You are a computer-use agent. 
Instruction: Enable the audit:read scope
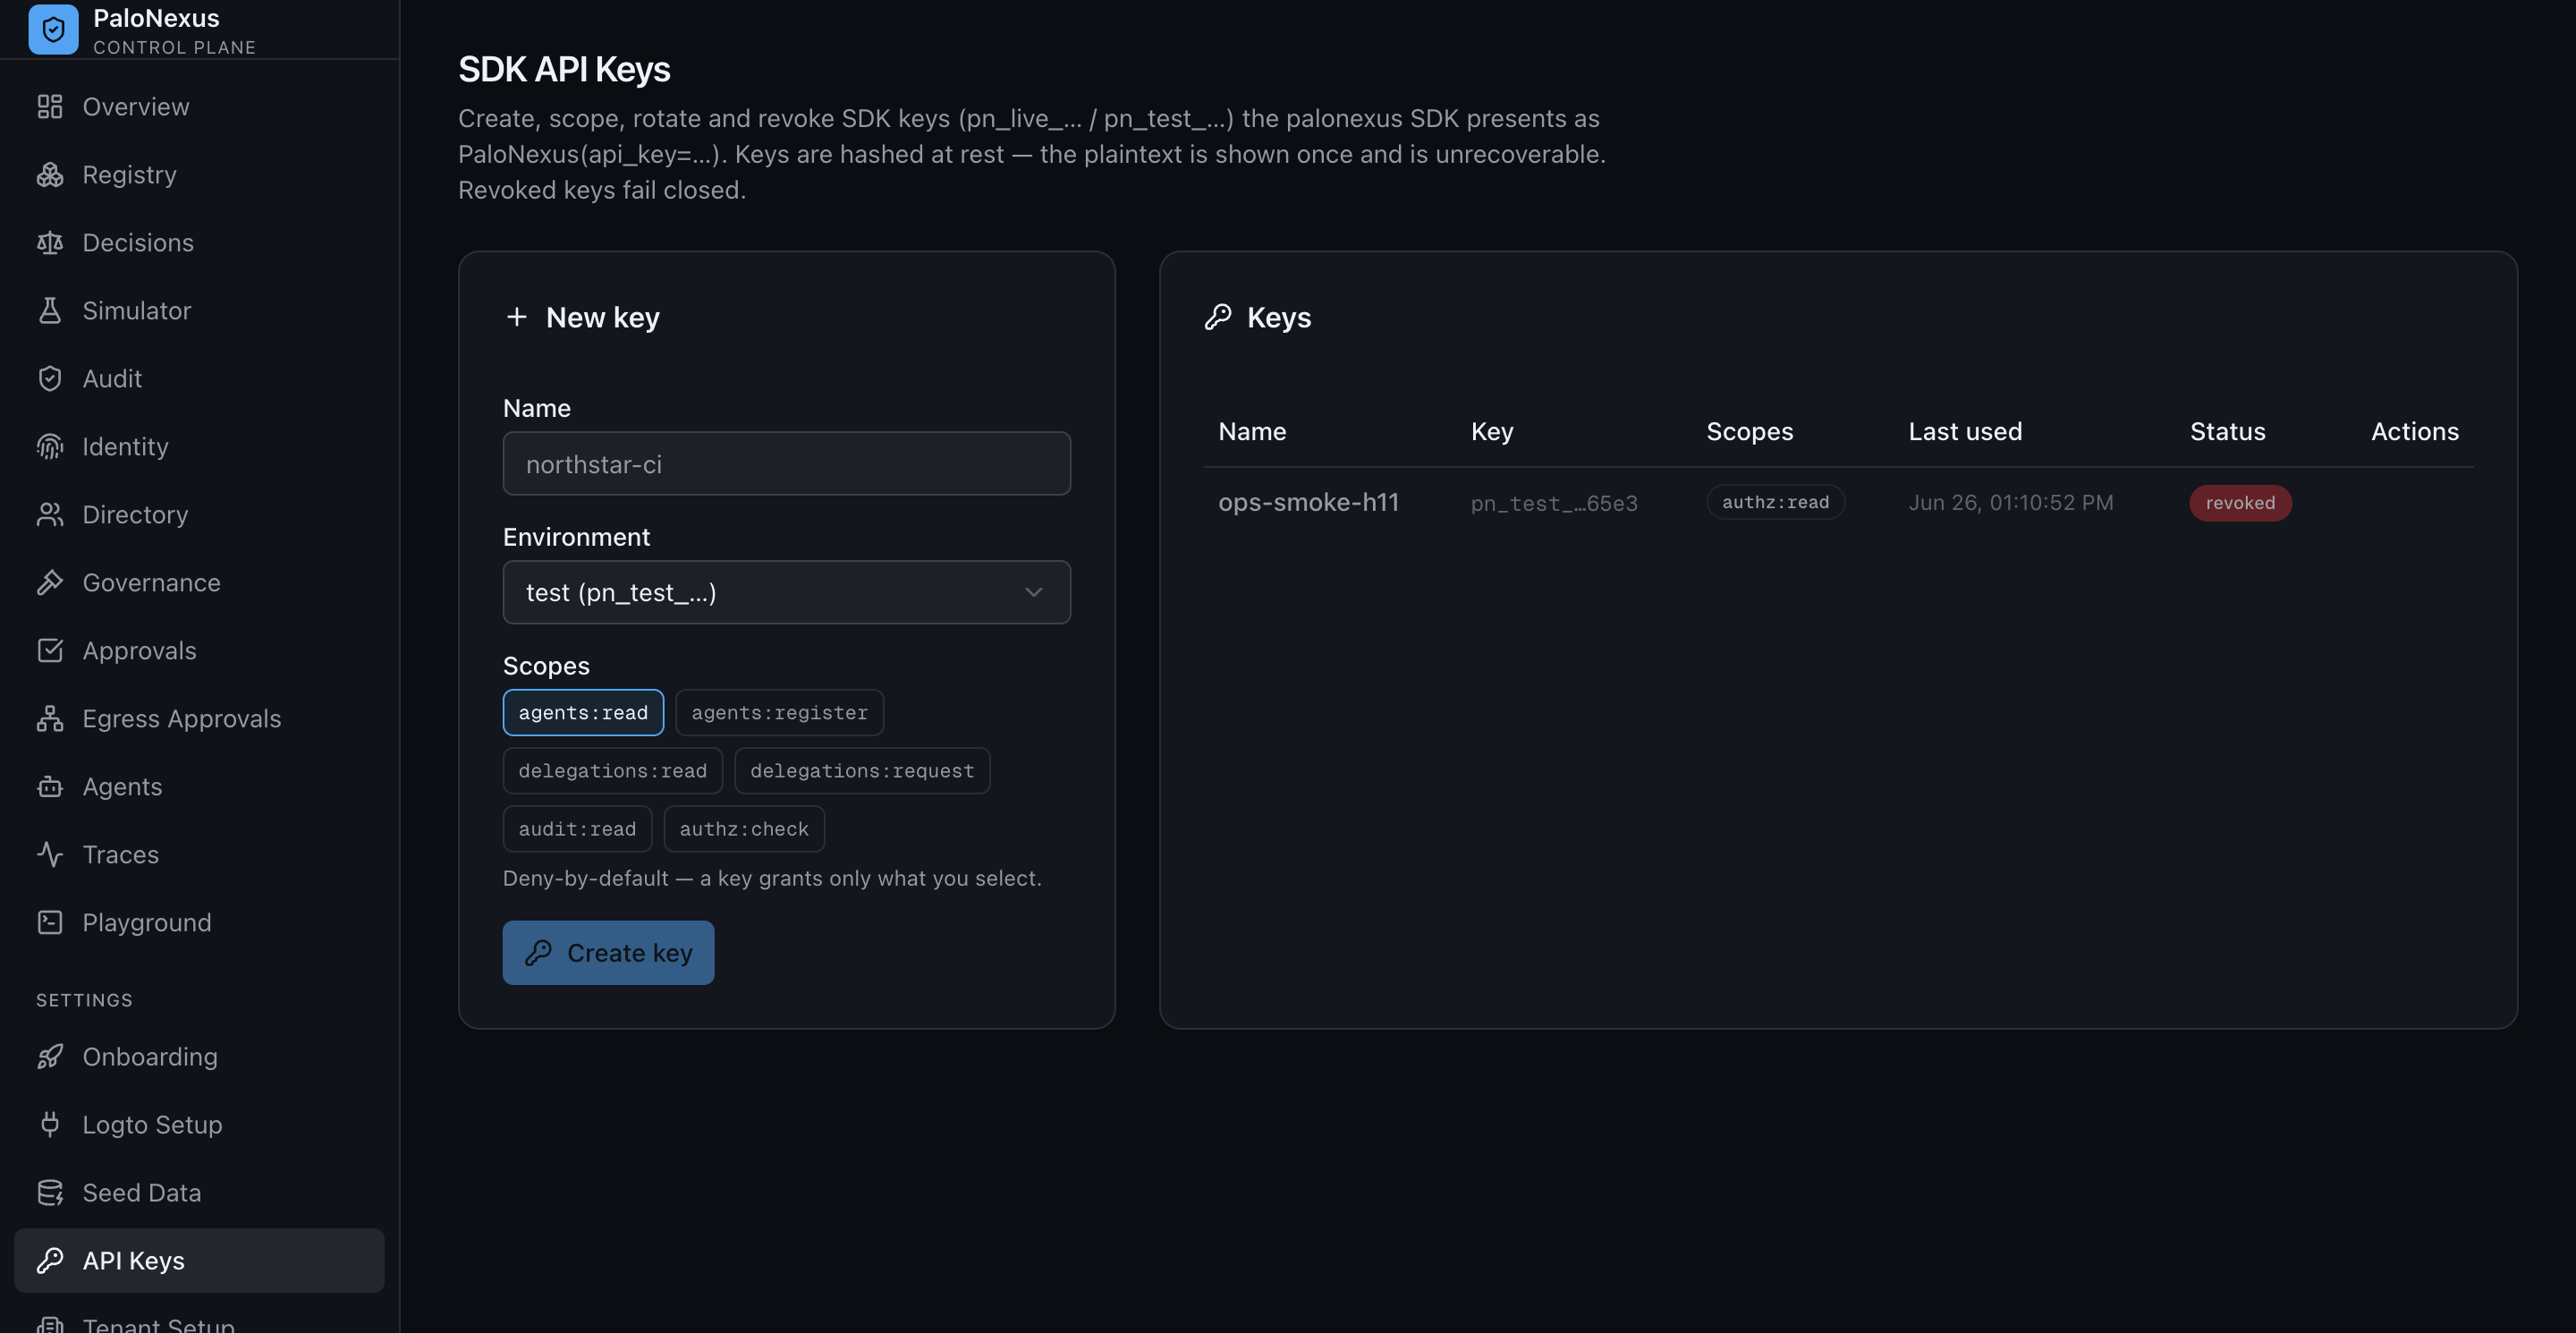click(577, 828)
